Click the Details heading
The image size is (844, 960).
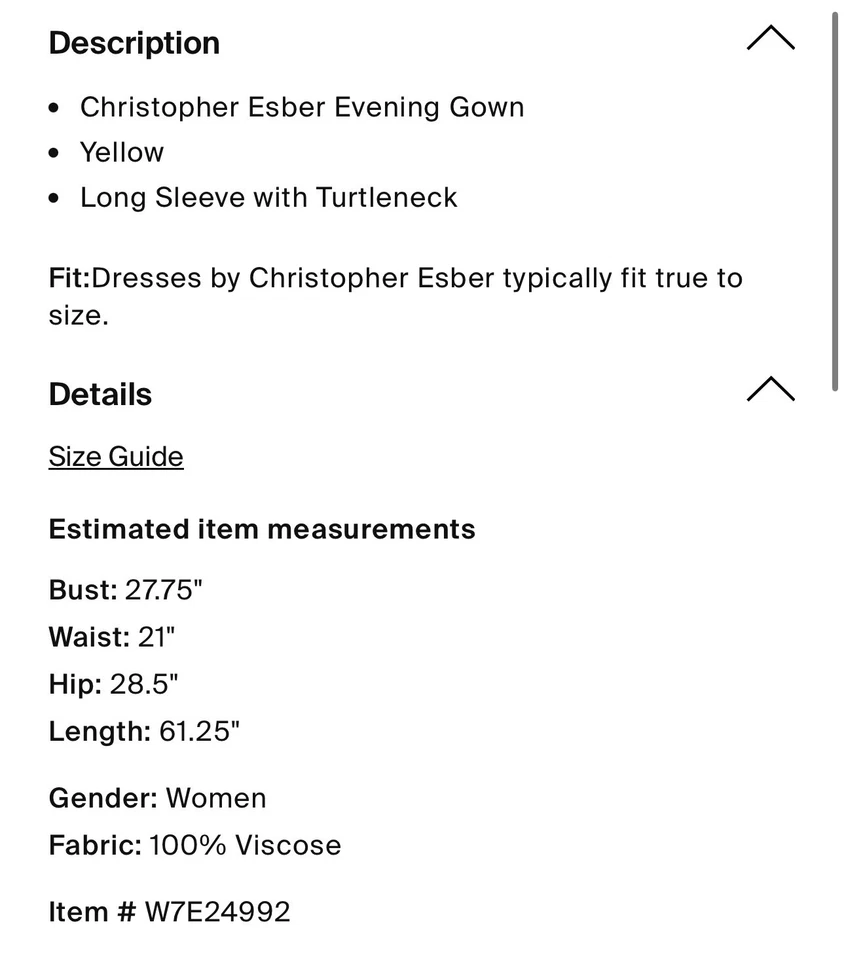click(100, 394)
